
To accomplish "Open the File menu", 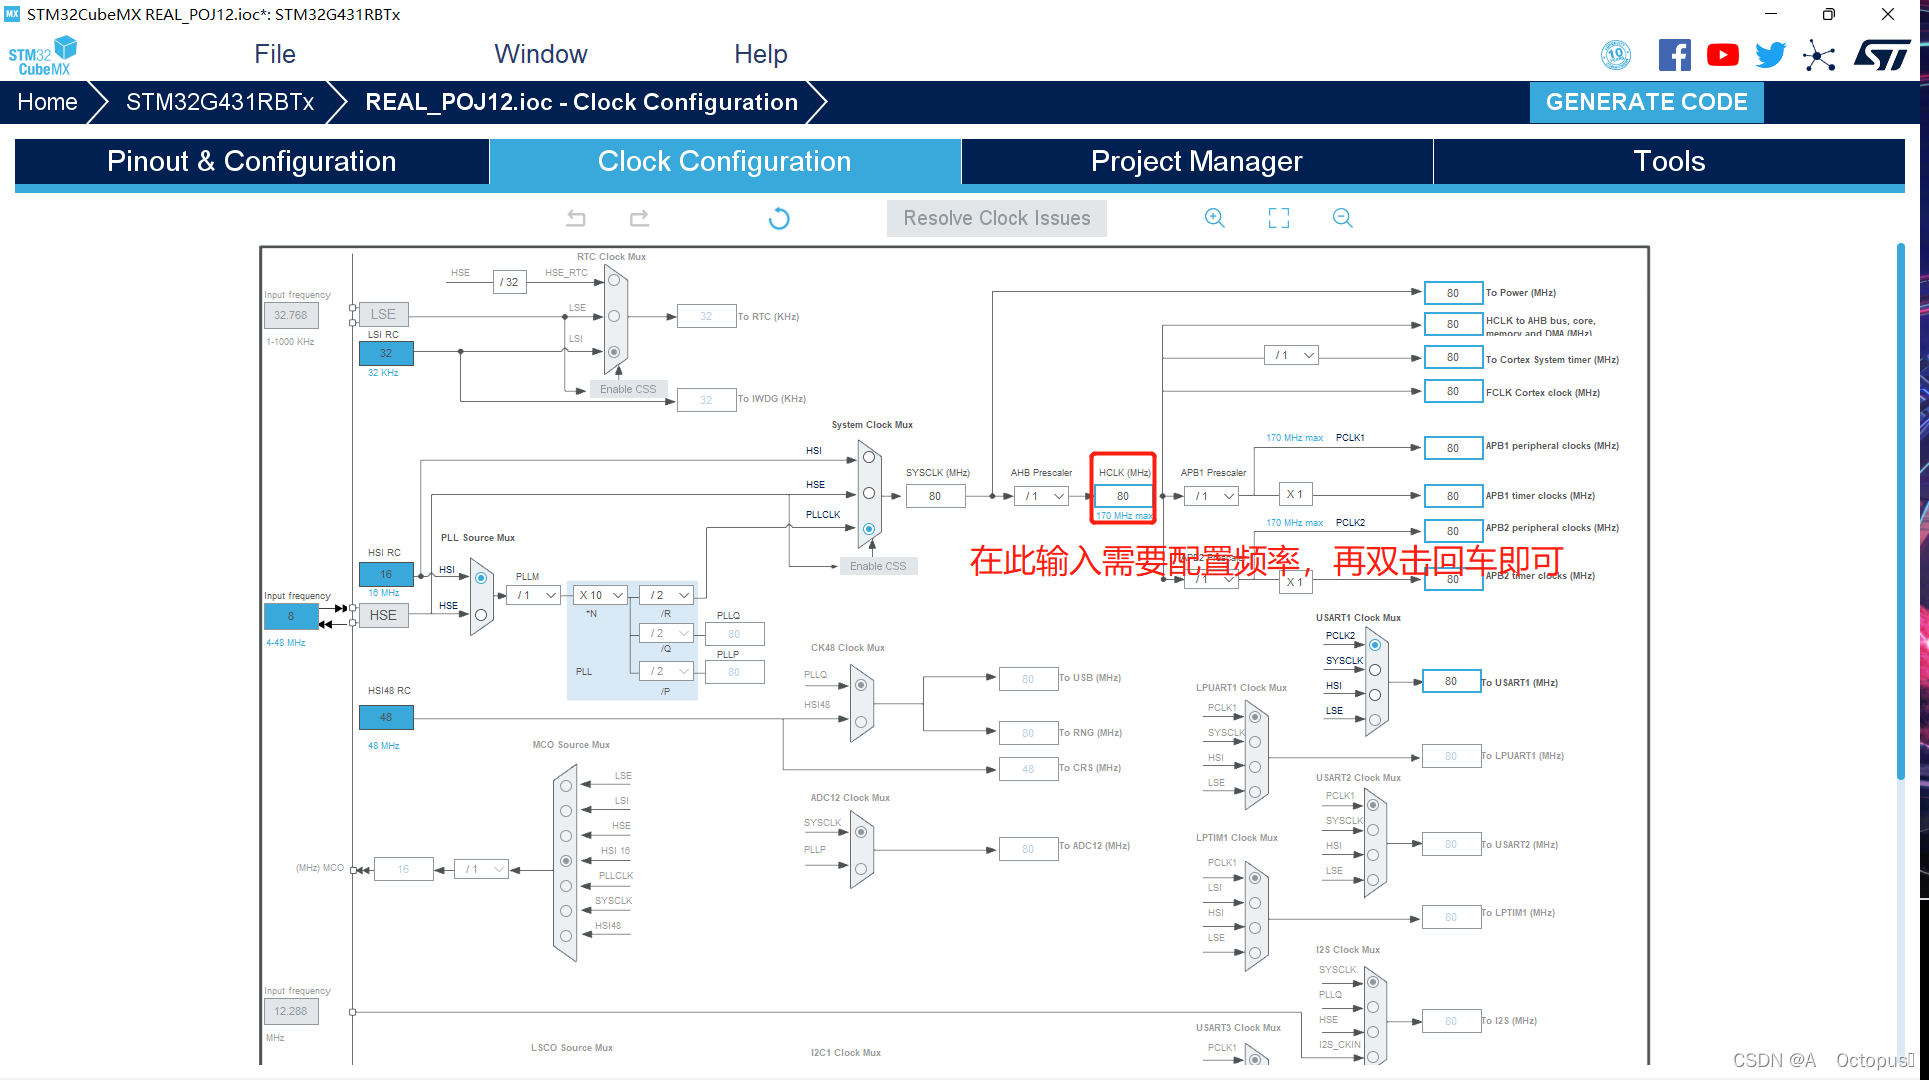I will 275,54.
